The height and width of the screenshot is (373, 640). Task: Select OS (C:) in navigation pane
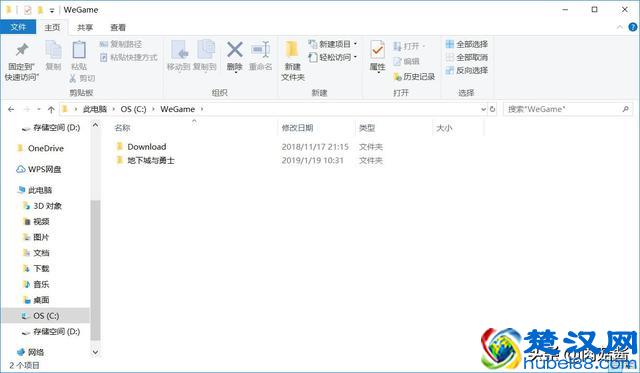pyautogui.click(x=45, y=316)
